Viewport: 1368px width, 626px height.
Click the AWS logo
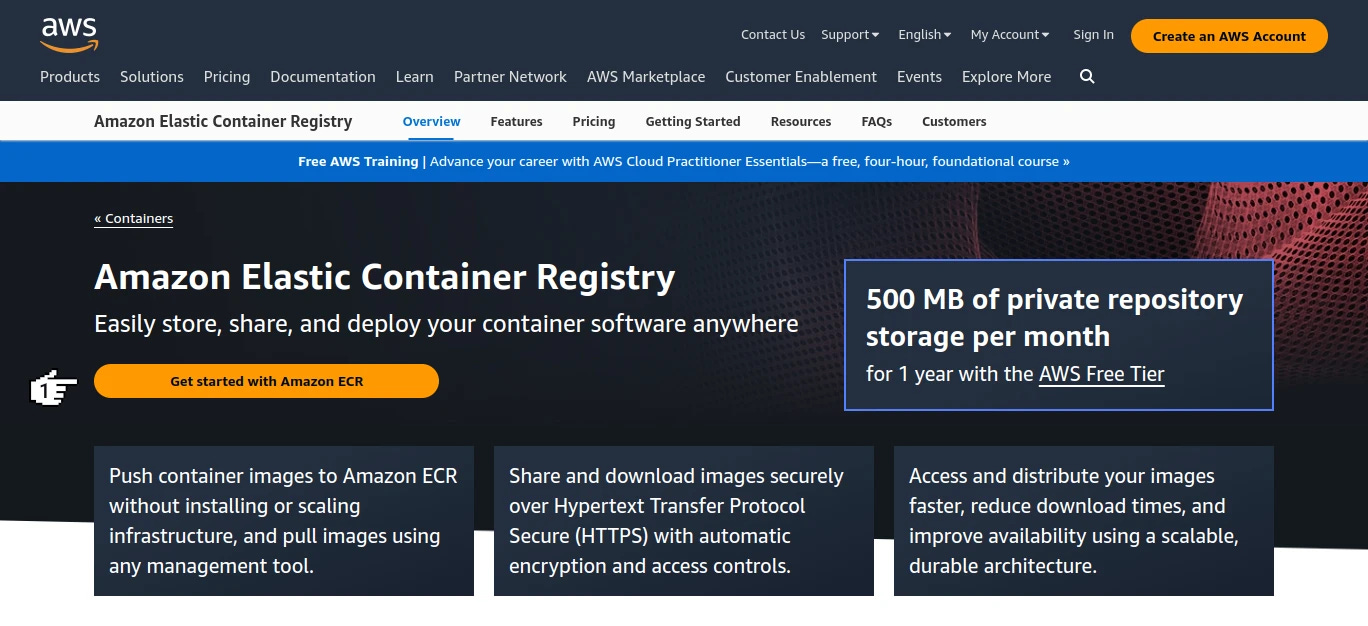pyautogui.click(x=69, y=35)
